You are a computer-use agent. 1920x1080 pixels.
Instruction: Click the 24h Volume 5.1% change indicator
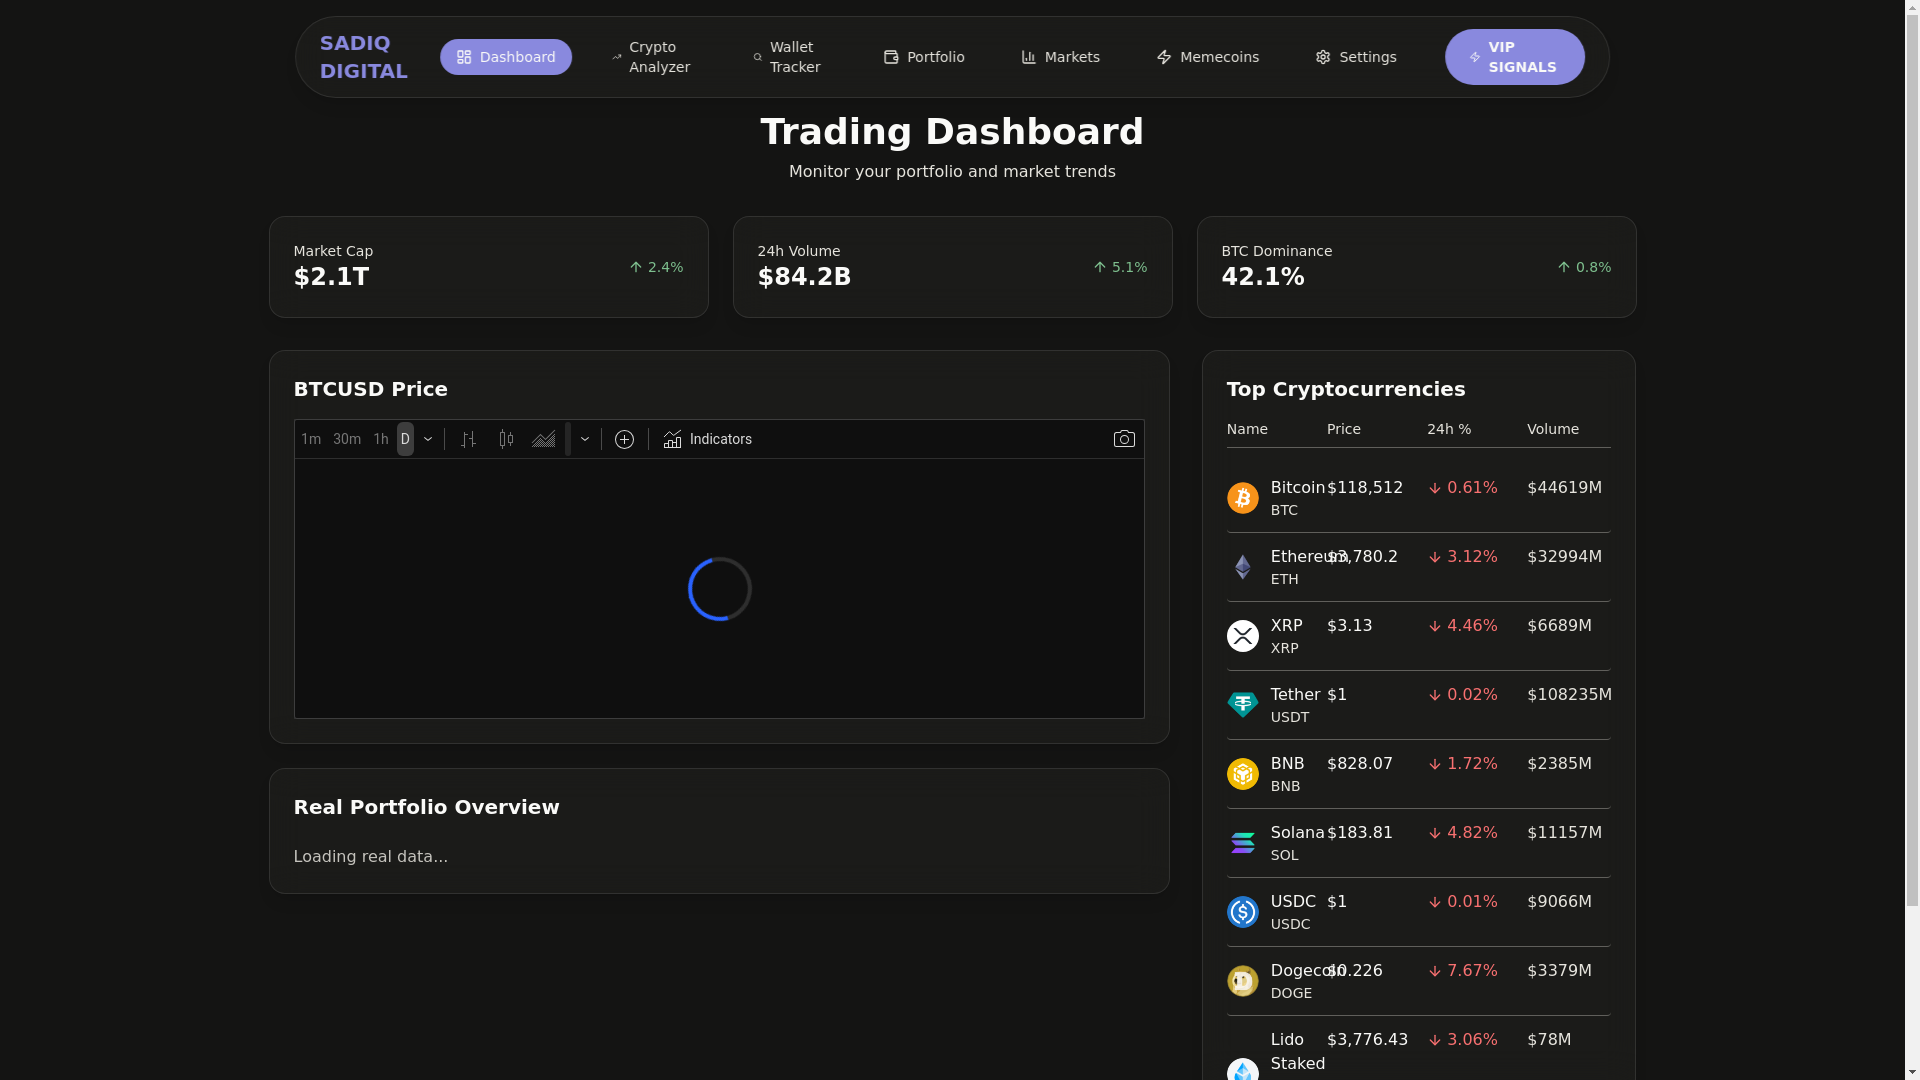coord(1120,267)
